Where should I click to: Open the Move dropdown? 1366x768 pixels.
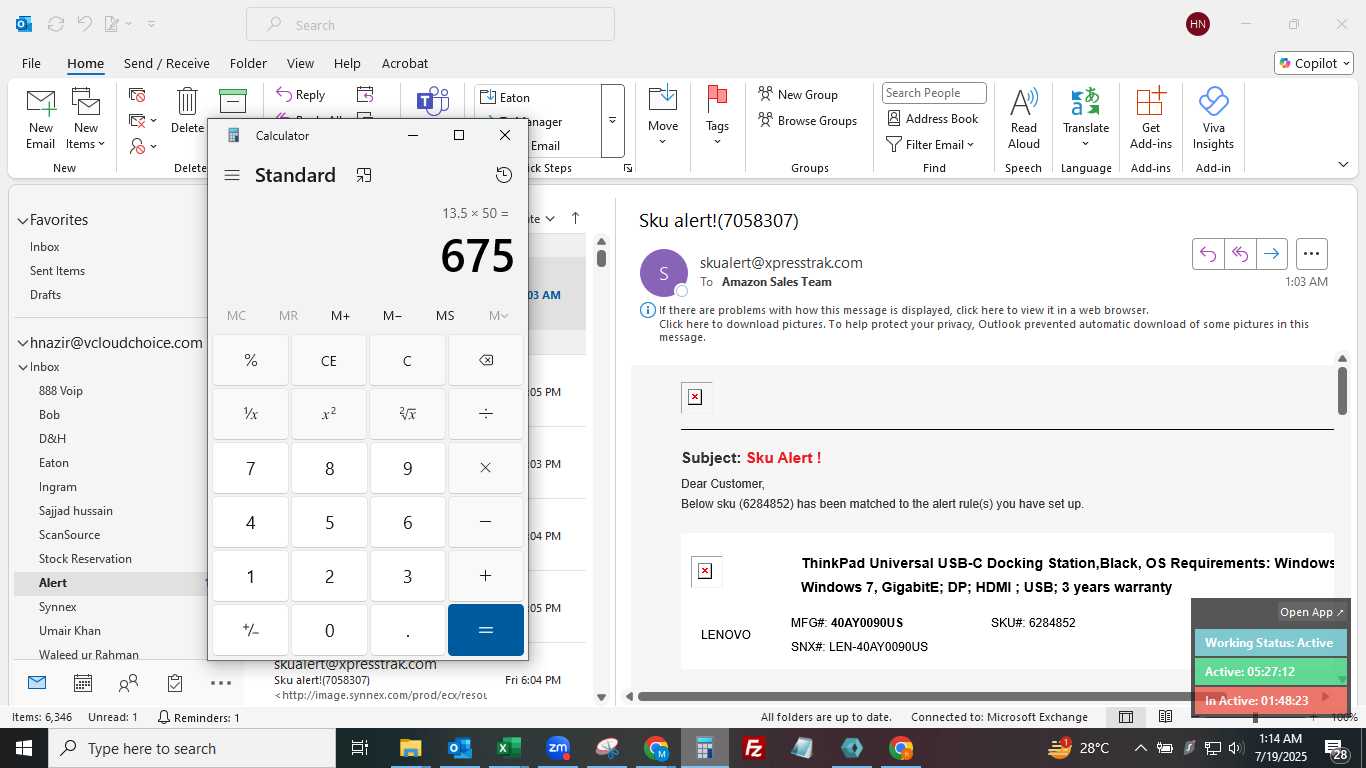663,116
